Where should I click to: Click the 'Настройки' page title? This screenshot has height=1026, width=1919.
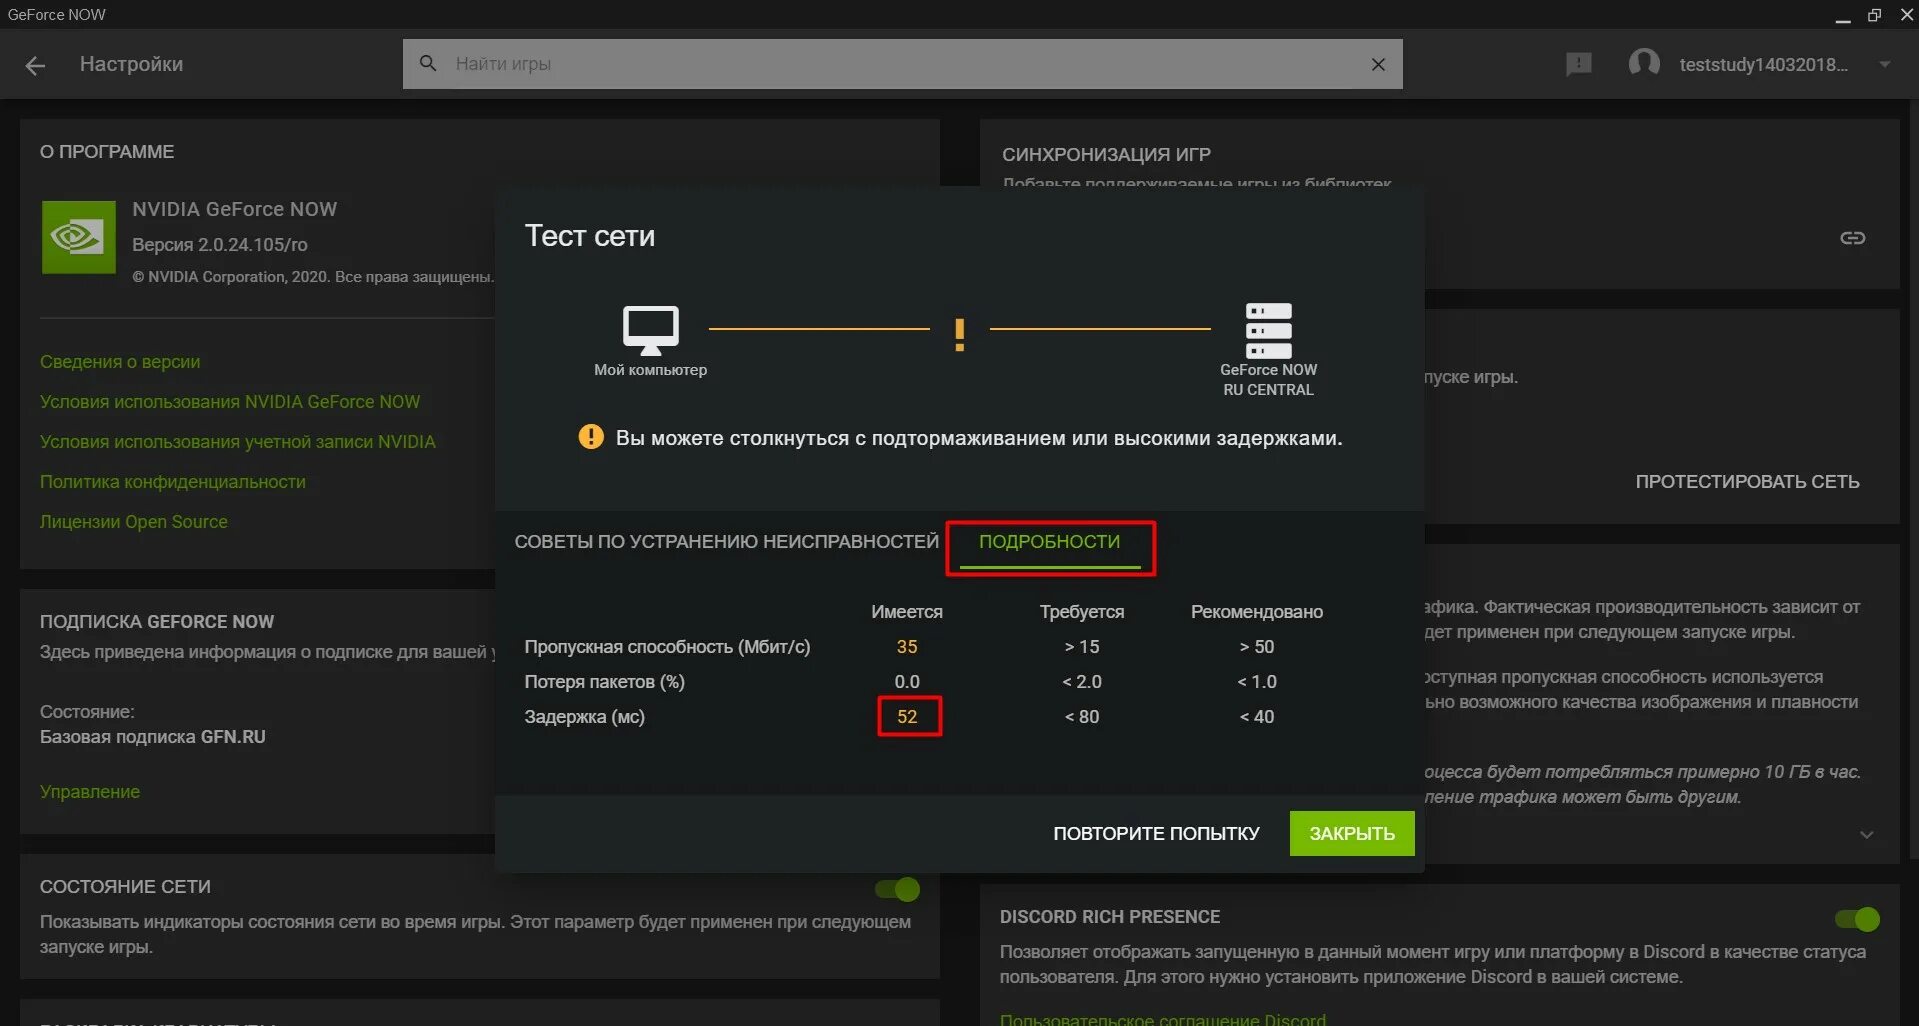(x=131, y=64)
